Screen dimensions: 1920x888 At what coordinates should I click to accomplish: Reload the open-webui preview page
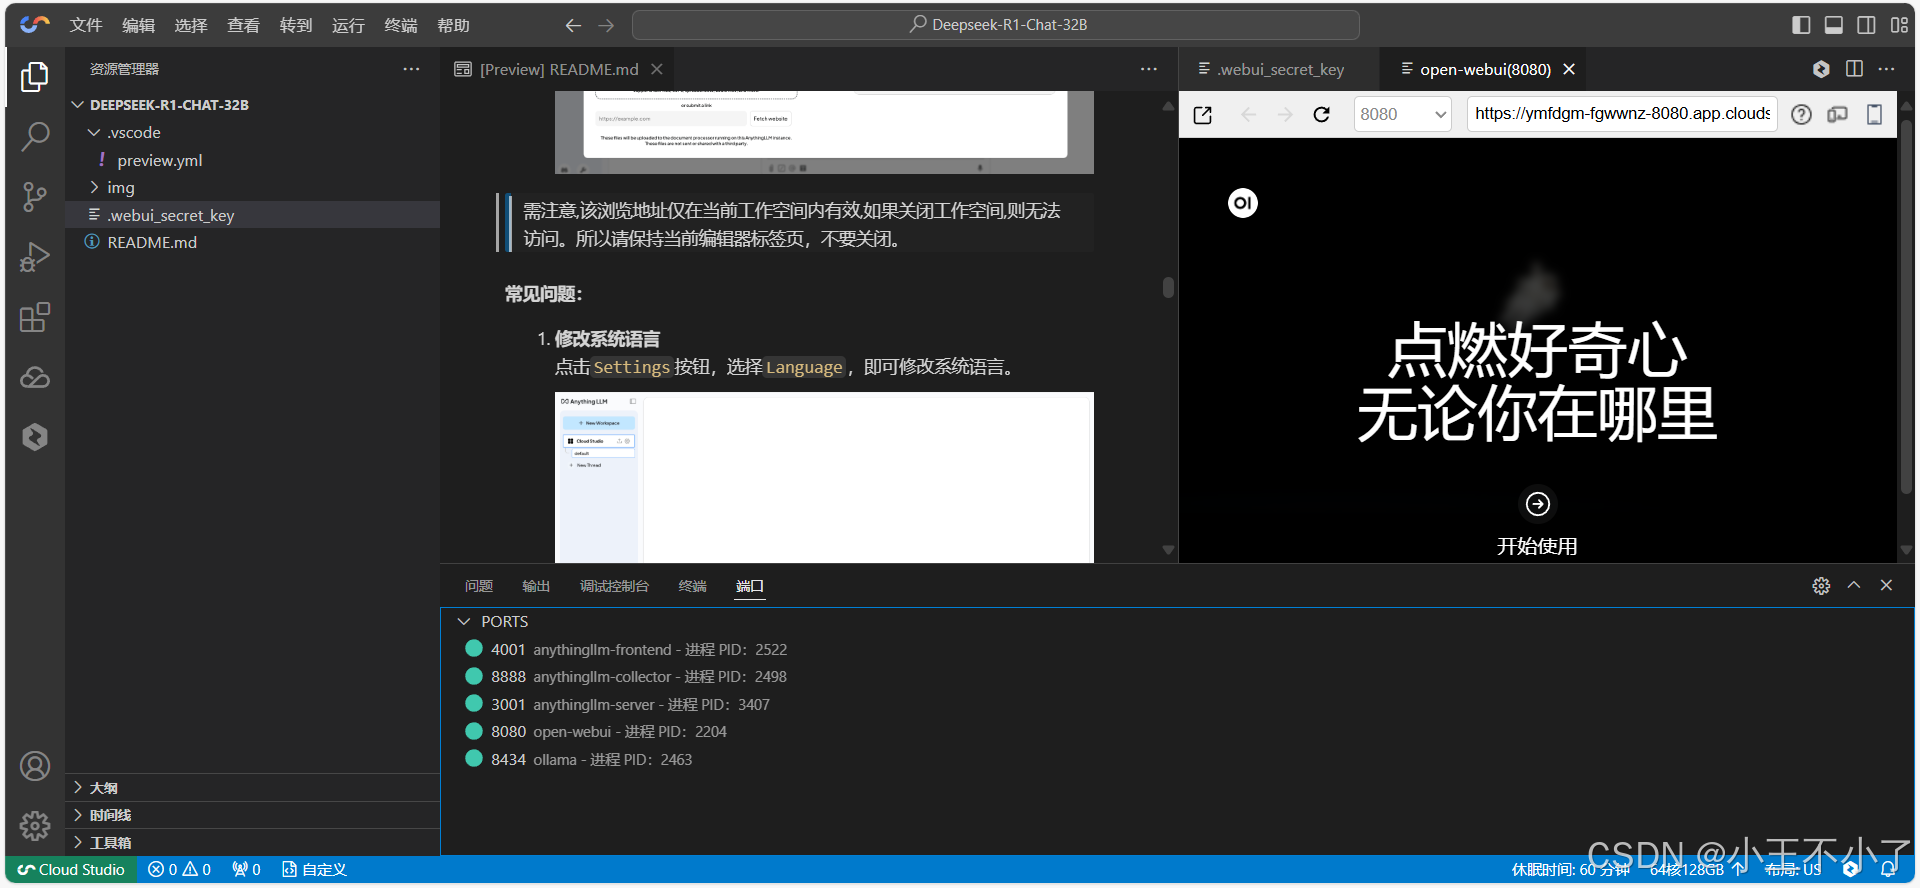tap(1321, 115)
